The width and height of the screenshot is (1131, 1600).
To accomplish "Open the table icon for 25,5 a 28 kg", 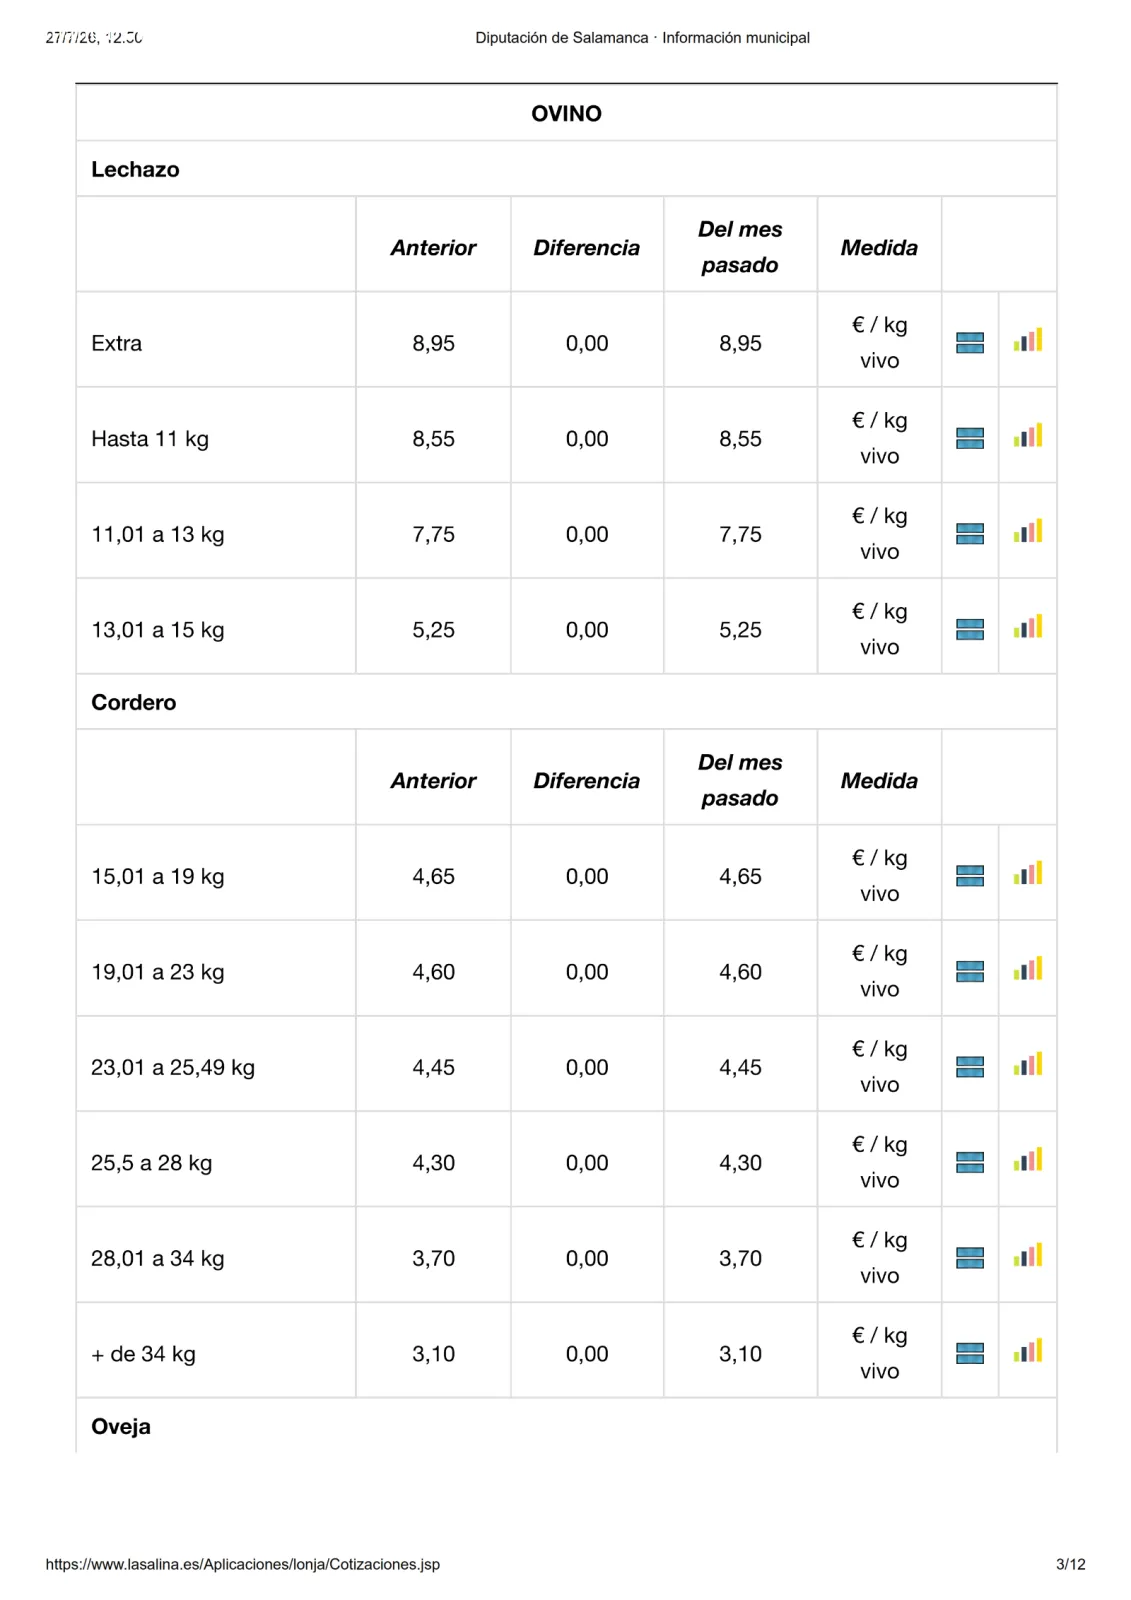I will coord(969,1162).
